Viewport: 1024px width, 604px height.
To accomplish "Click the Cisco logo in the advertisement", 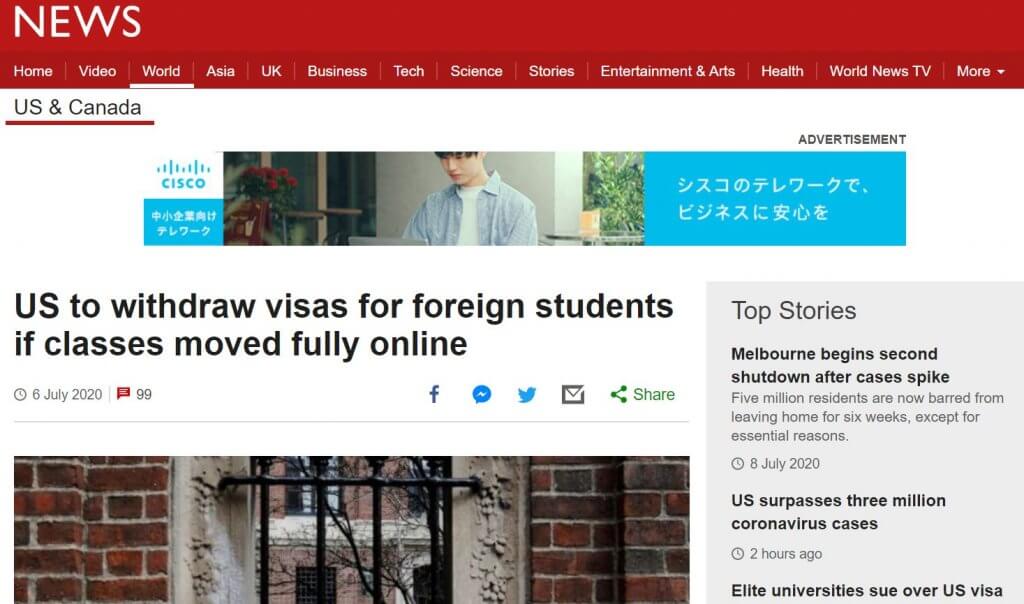I will [x=184, y=175].
